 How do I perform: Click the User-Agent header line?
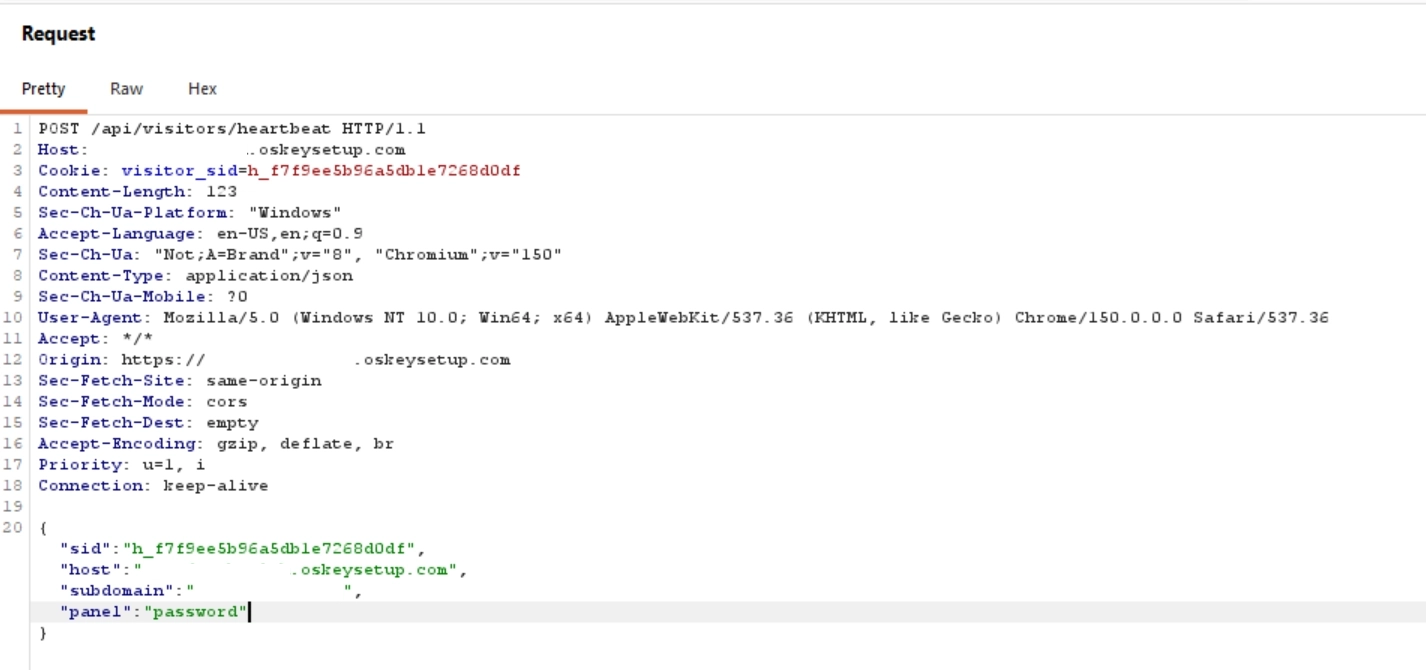click(683, 318)
